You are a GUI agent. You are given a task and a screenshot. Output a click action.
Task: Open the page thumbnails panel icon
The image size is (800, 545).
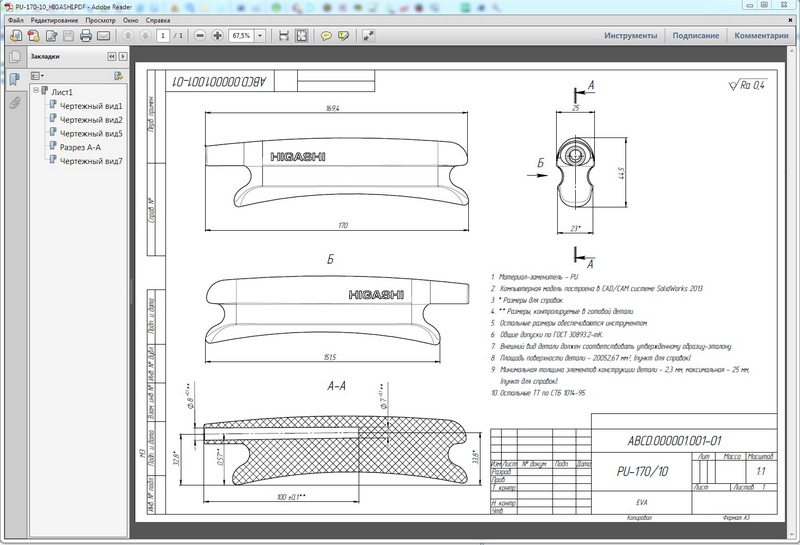coord(15,56)
